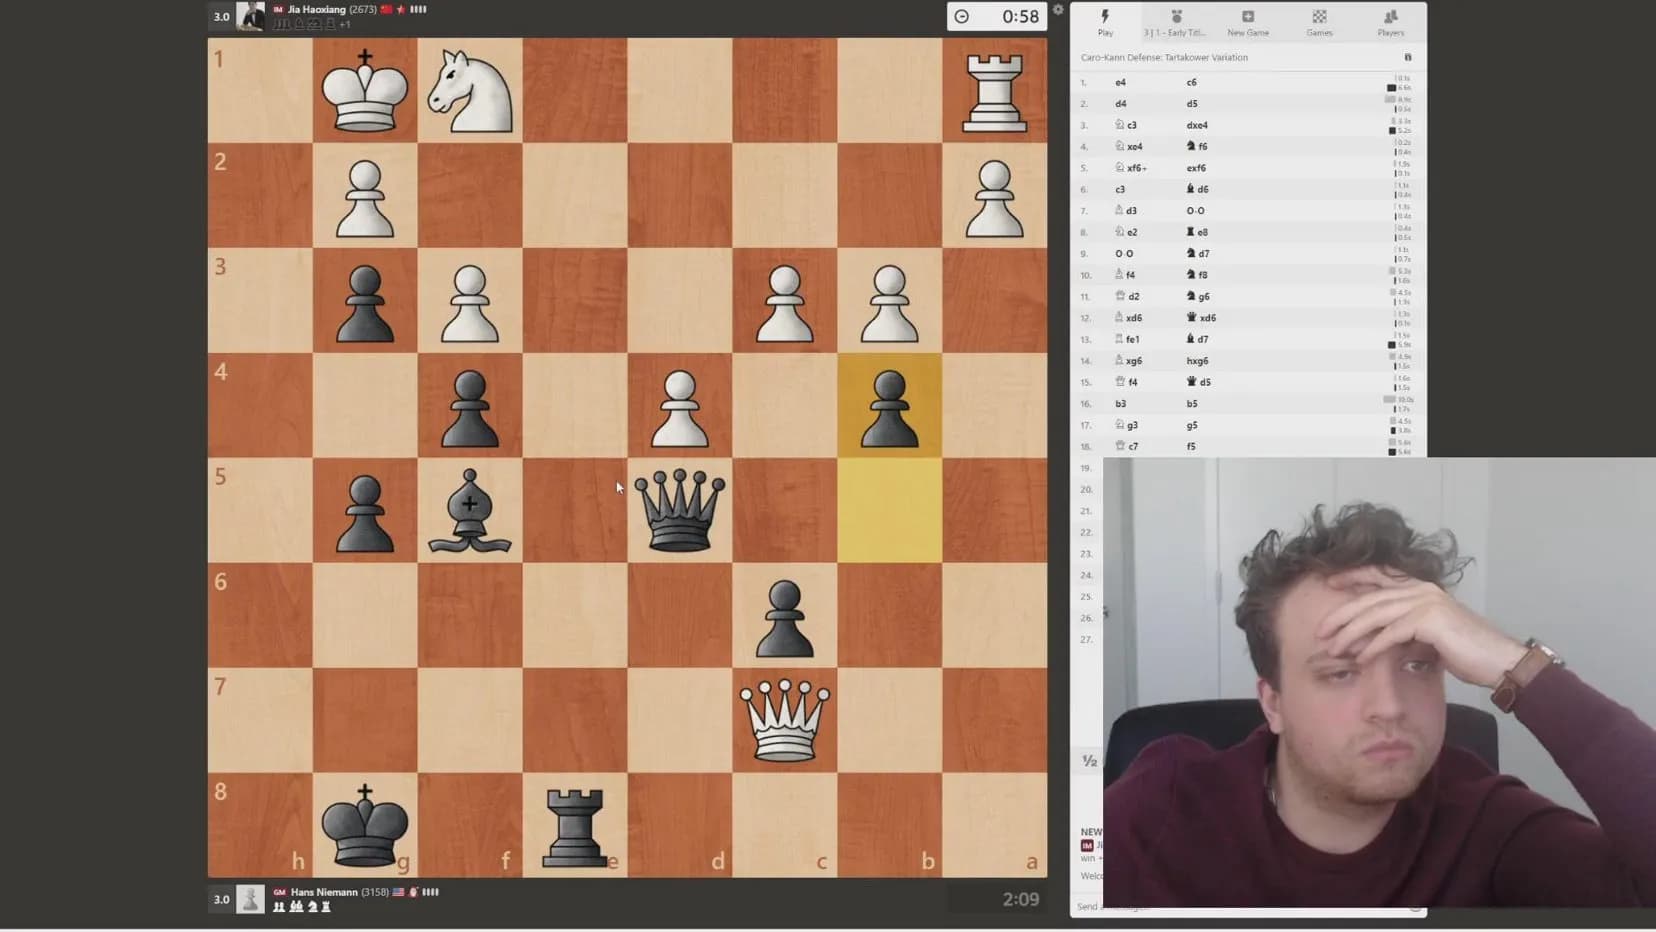The height and width of the screenshot is (932, 1656).
Task: Open the Players tab icon
Action: click(x=1390, y=20)
